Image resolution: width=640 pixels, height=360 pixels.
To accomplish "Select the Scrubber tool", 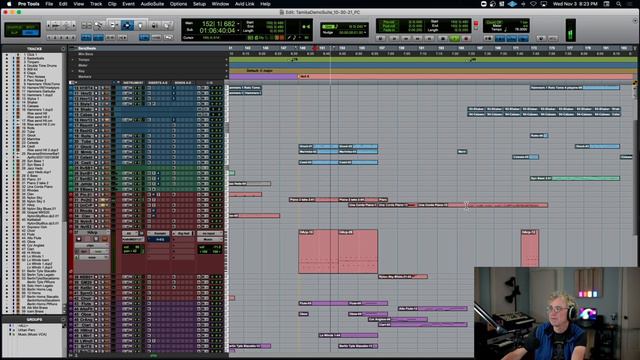I will (x=154, y=25).
